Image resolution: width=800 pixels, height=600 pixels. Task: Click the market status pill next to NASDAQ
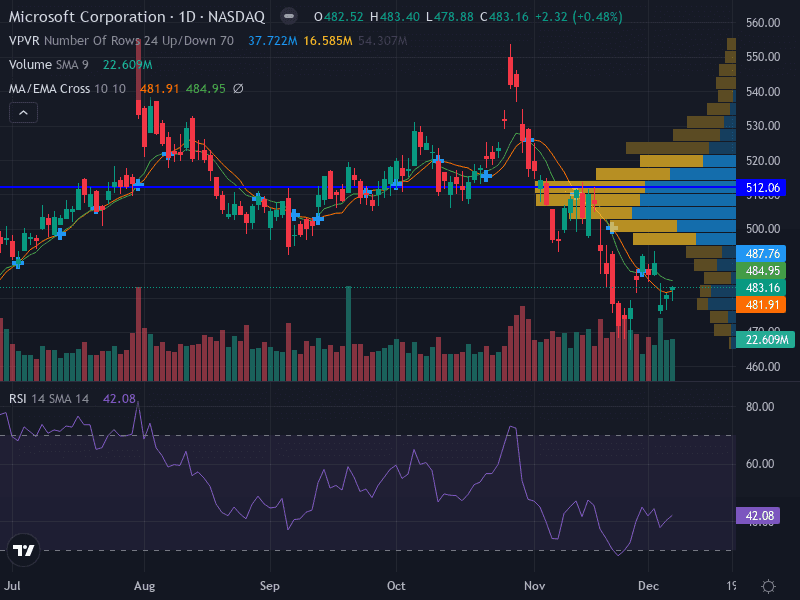[289, 16]
